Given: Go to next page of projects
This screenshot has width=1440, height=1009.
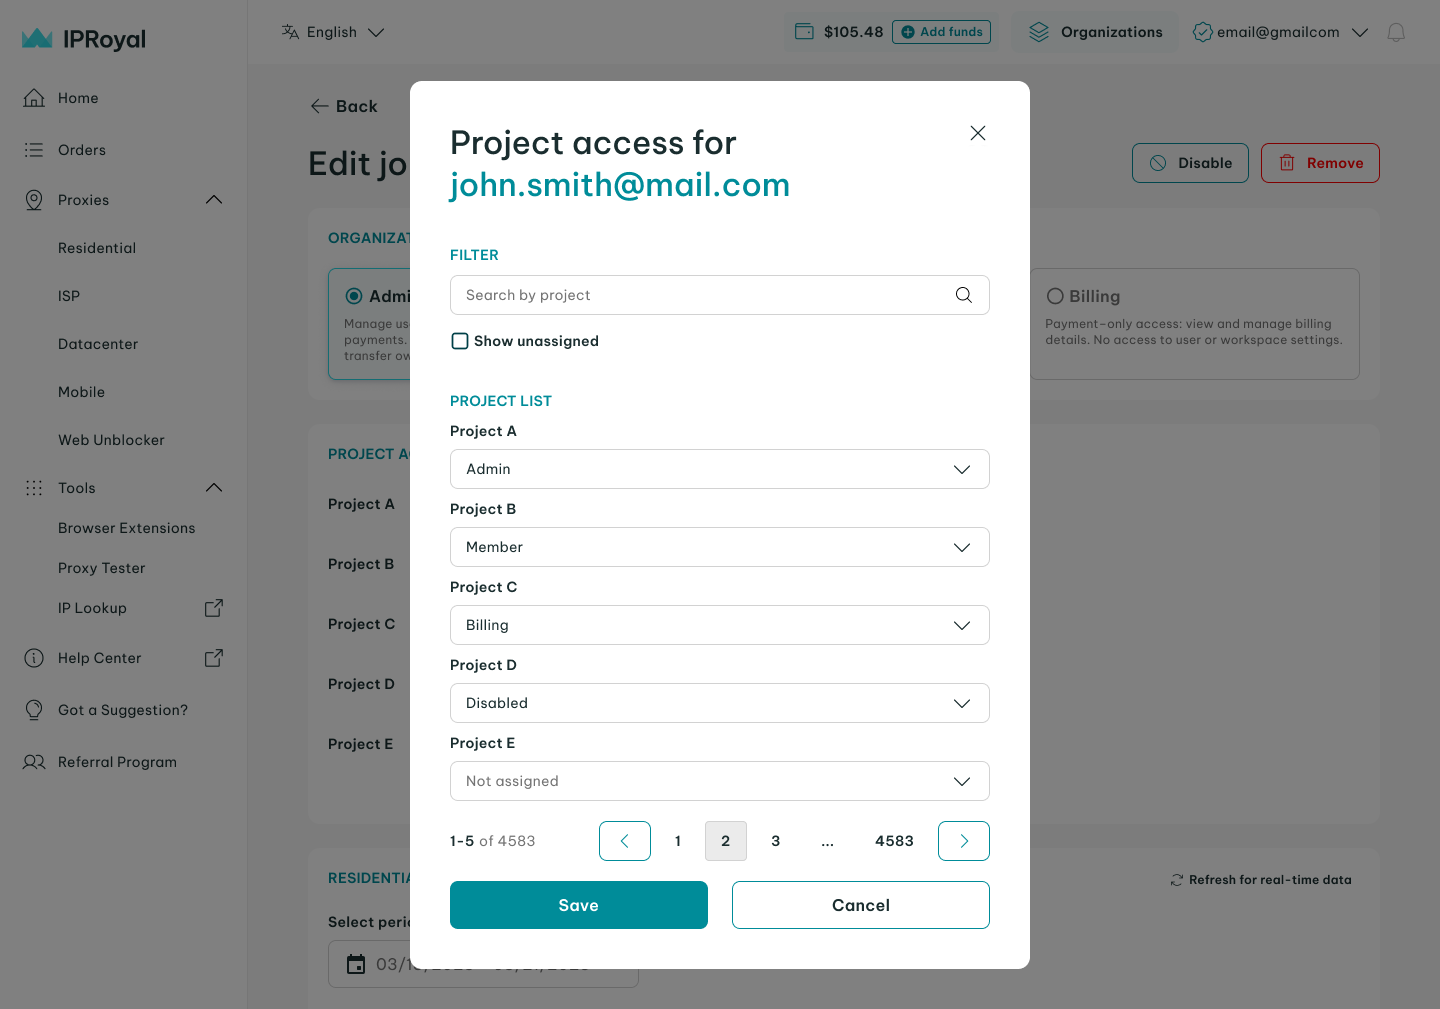Looking at the screenshot, I should (963, 841).
